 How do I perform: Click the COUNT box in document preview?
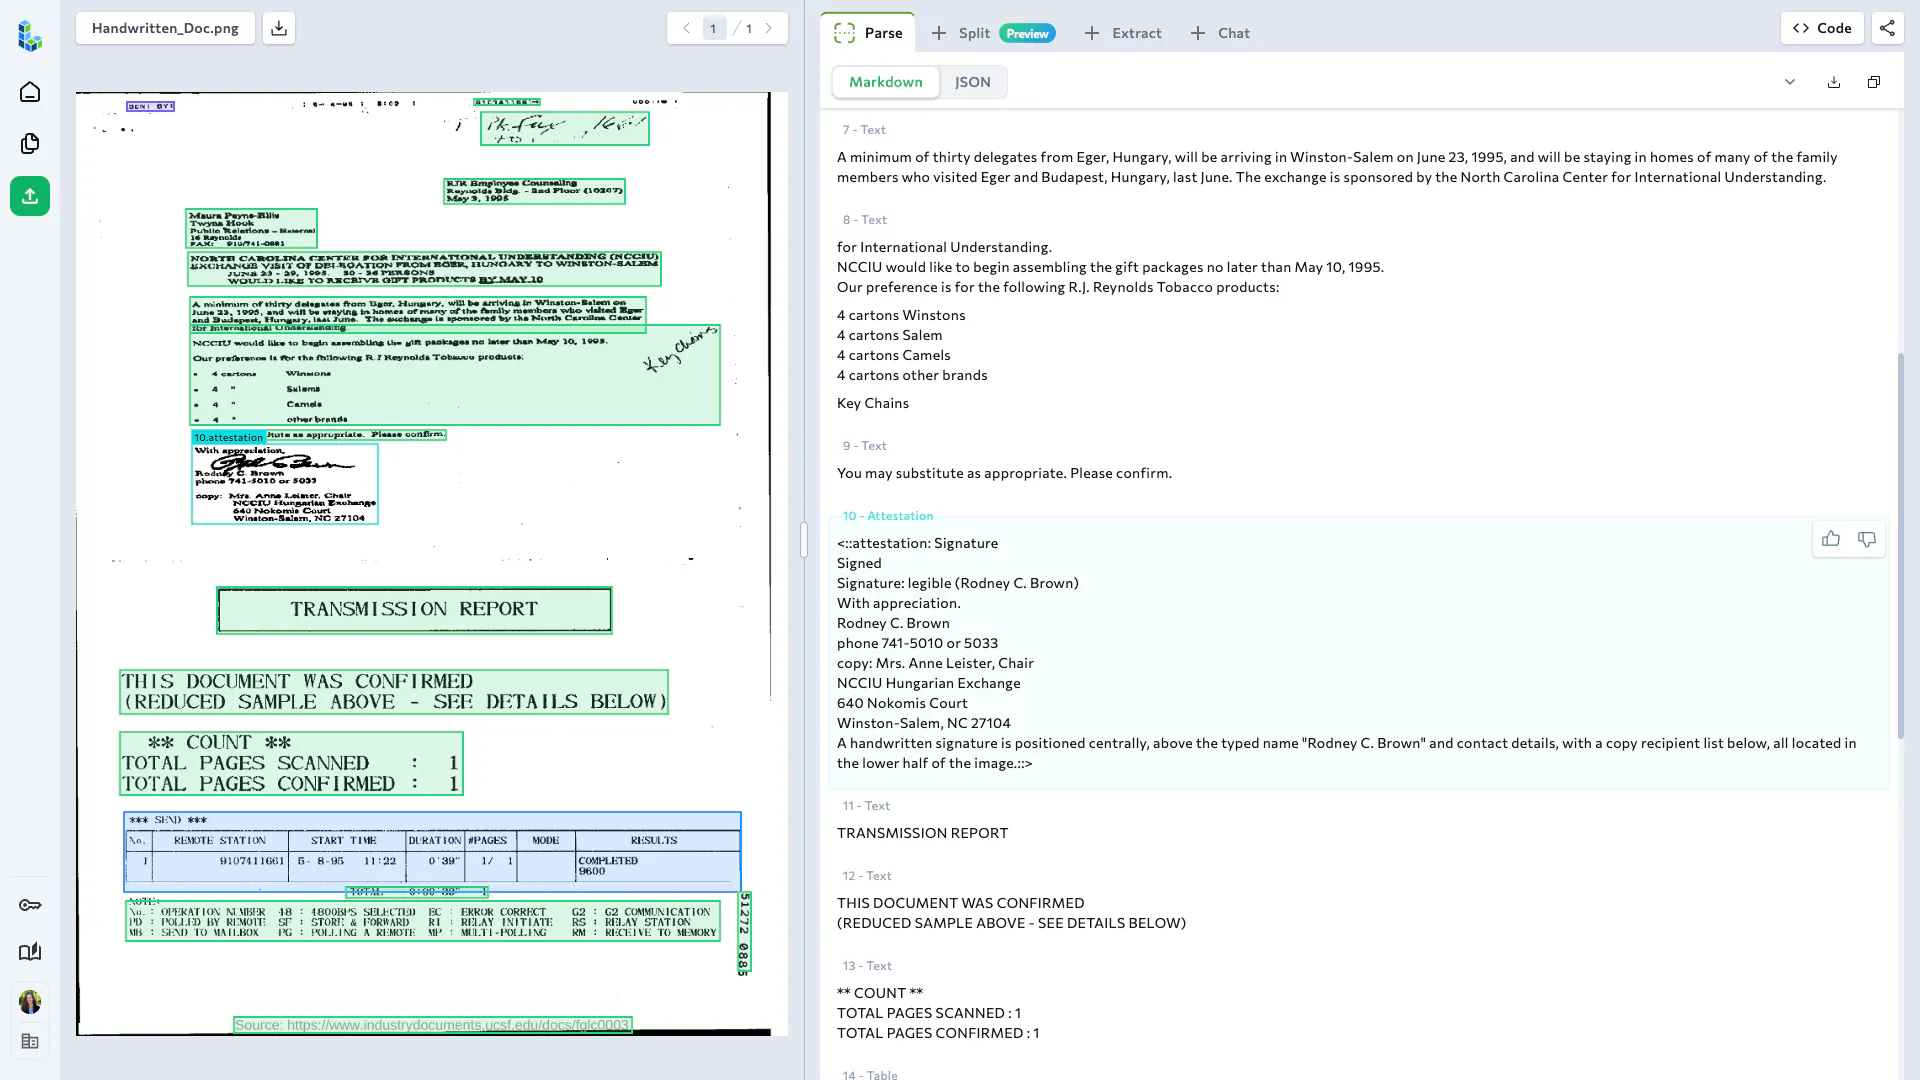click(x=291, y=764)
